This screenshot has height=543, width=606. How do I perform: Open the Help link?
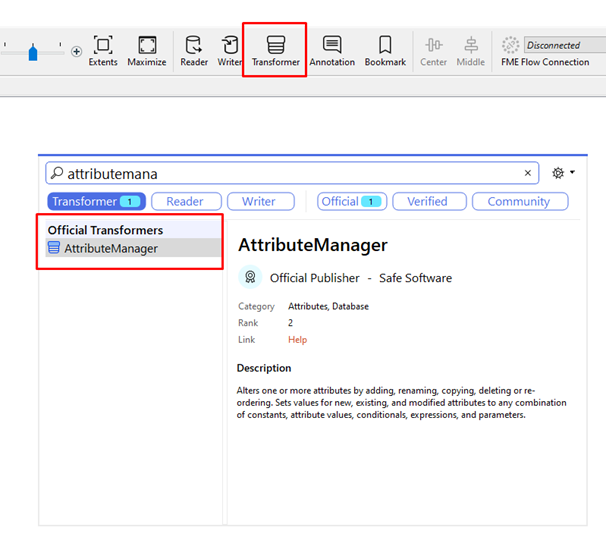pos(297,340)
